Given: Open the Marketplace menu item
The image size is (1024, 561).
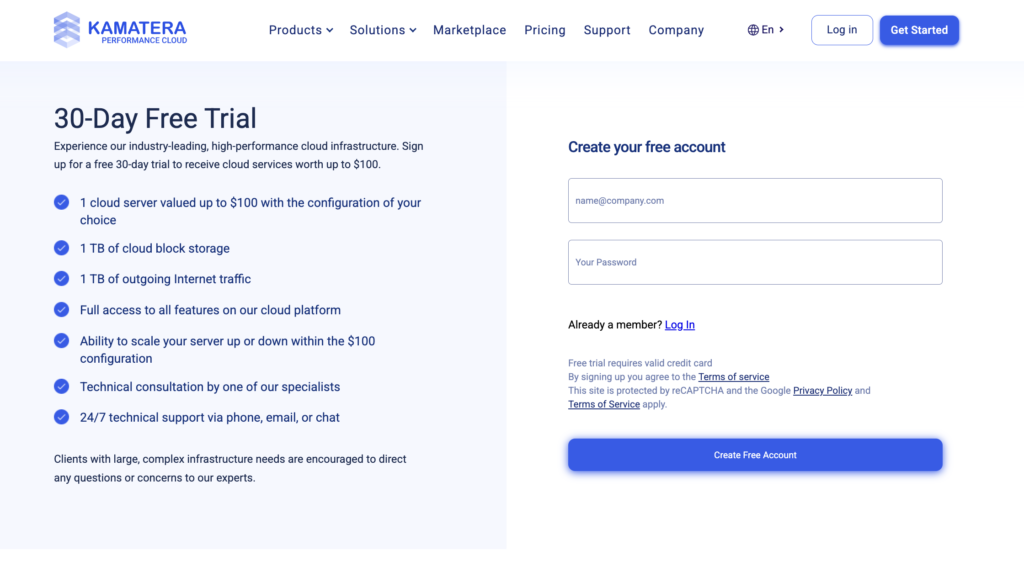Looking at the screenshot, I should click(469, 30).
